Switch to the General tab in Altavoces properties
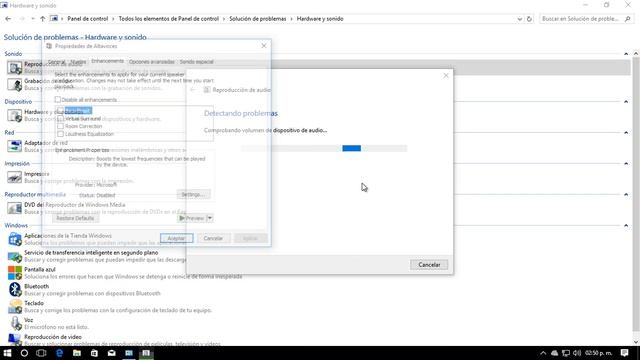 56,62
